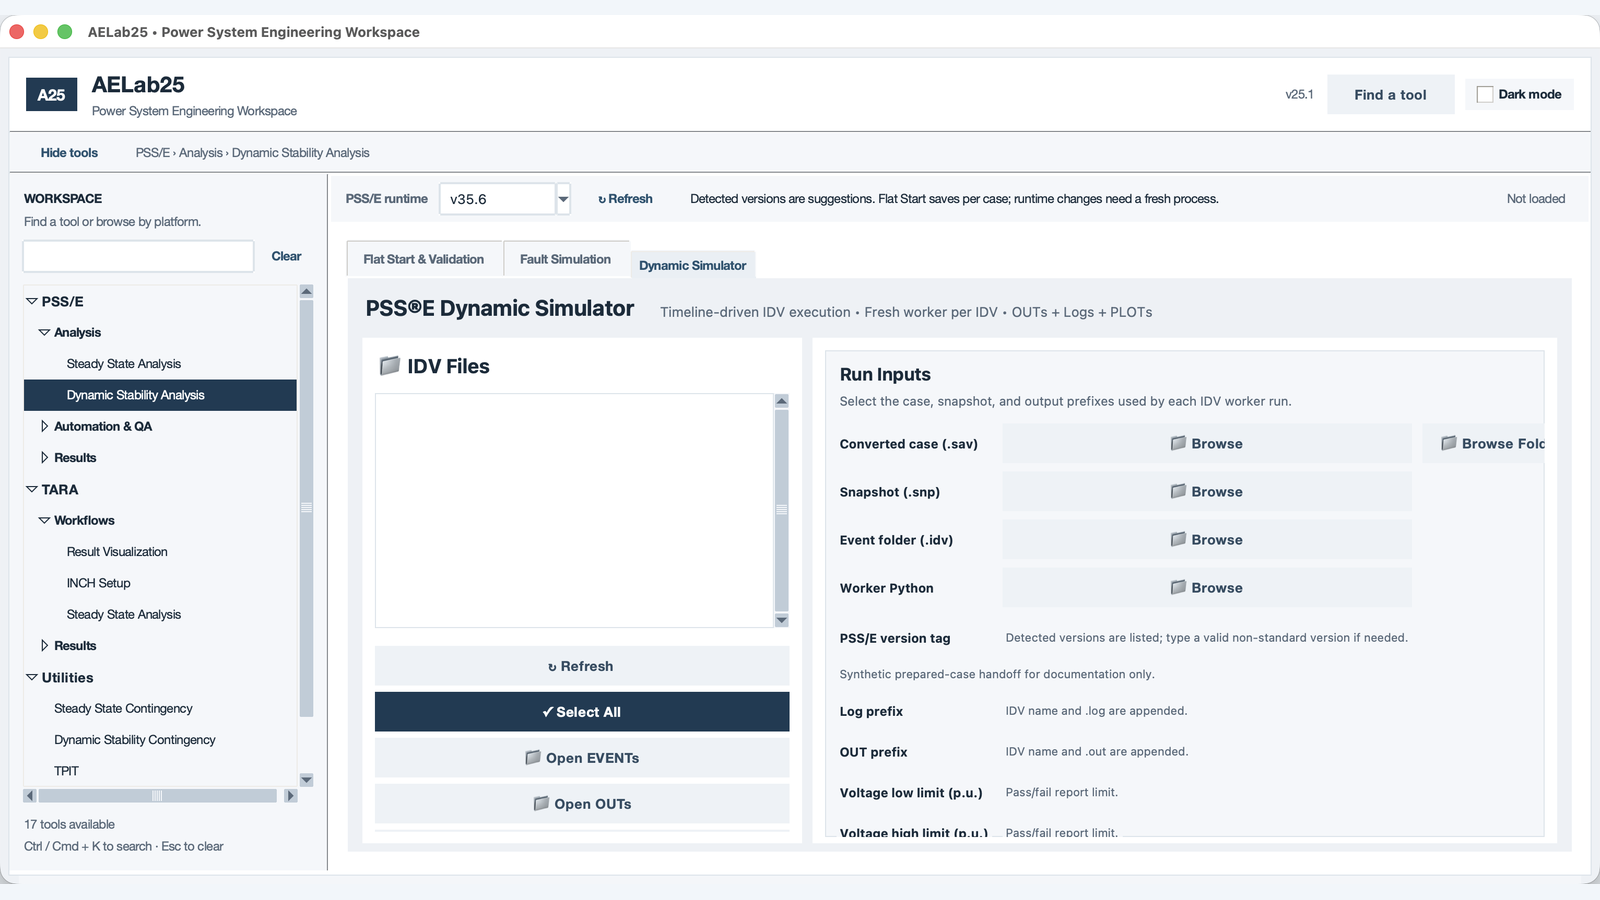Viewport: 1600px width, 900px height.
Task: Collapse the TARA tree group
Action: coord(32,489)
